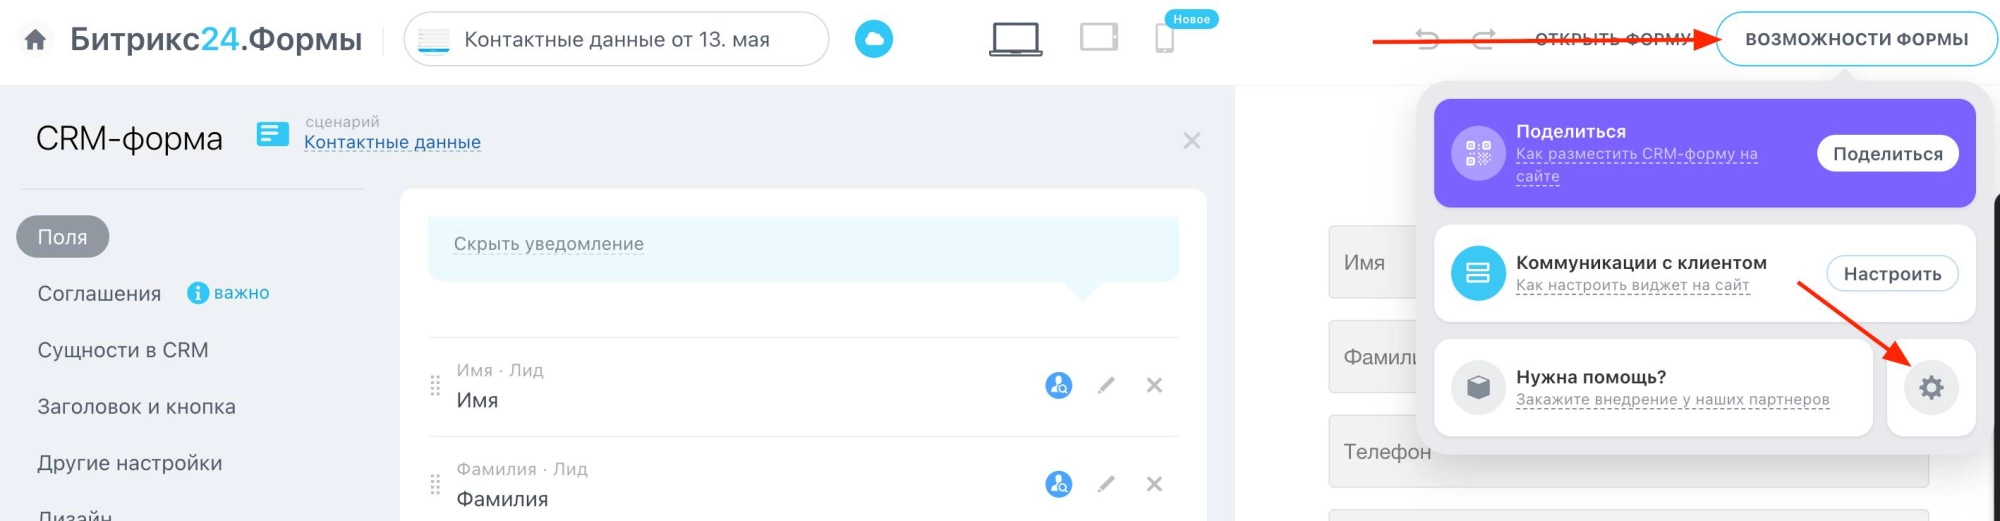Click auto-fill icon on Имя field
This screenshot has width=2000, height=521.
1058,385
